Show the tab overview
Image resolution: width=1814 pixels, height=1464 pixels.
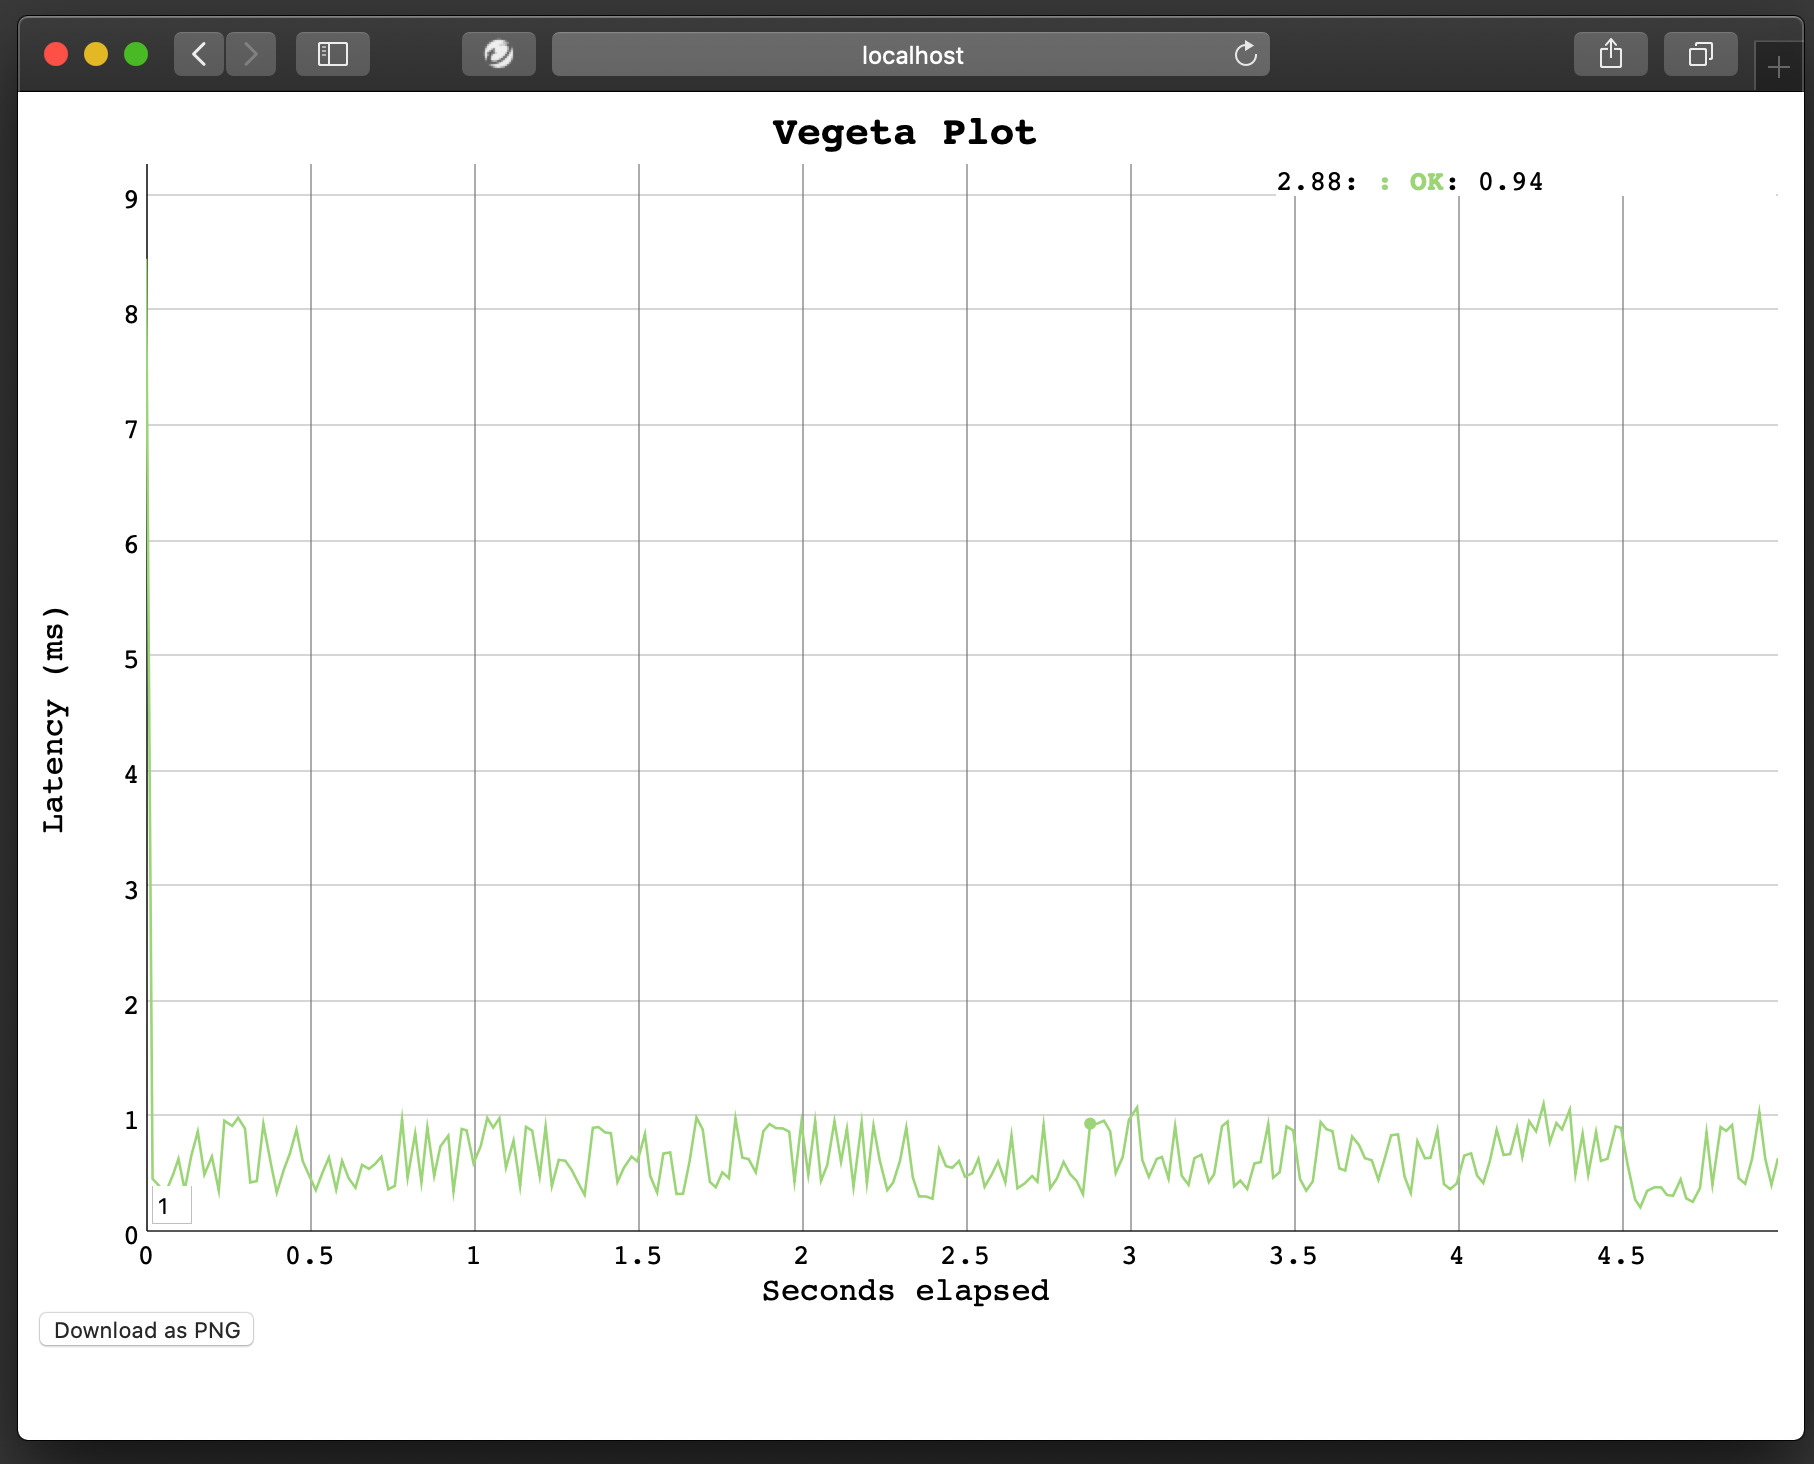pos(1700,54)
